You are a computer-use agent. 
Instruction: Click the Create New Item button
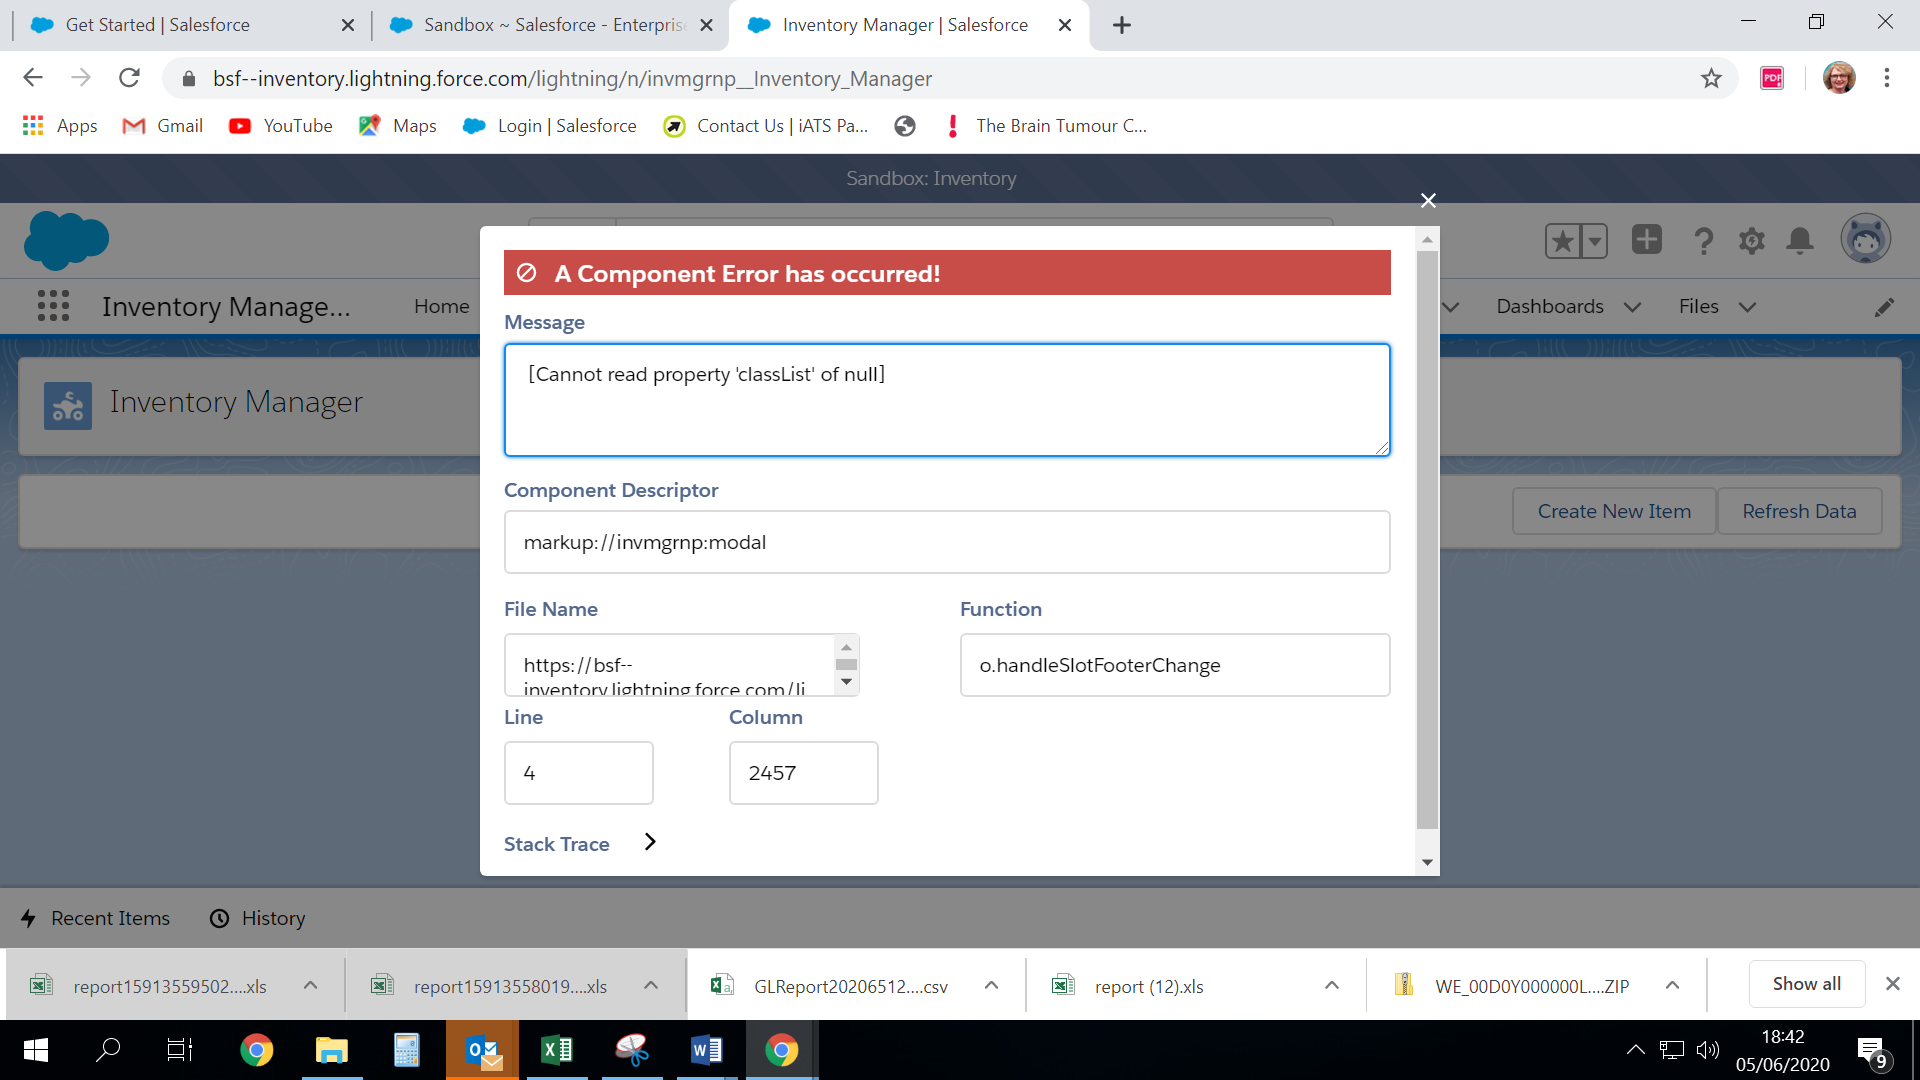[x=1613, y=510]
